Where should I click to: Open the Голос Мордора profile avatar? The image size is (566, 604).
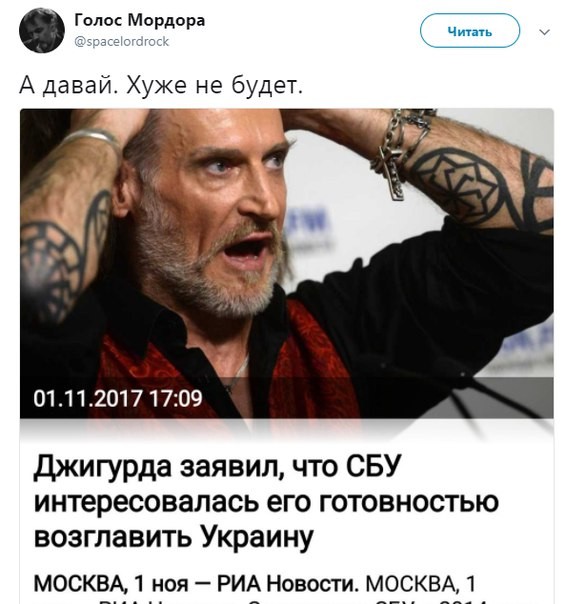point(42,30)
